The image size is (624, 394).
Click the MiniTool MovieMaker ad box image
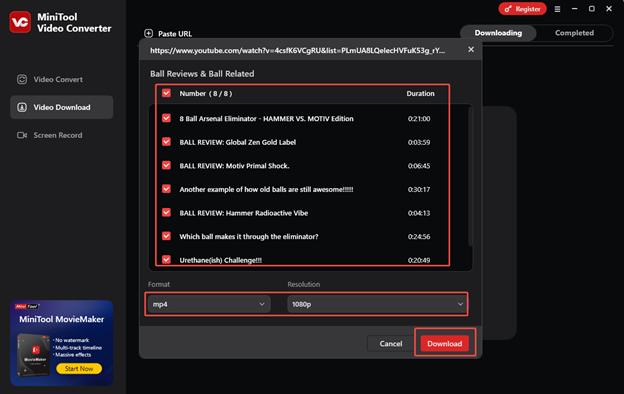pos(34,355)
